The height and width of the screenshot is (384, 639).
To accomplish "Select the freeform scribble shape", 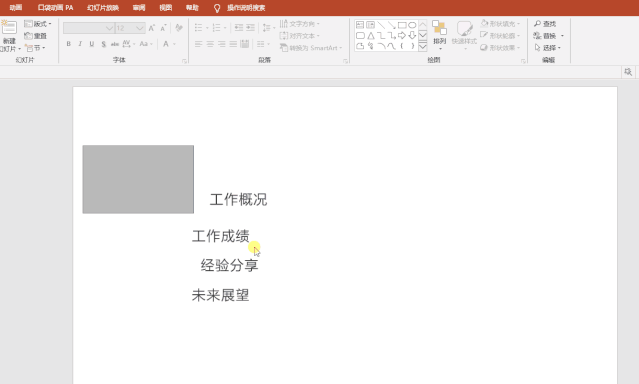I will click(x=370, y=46).
